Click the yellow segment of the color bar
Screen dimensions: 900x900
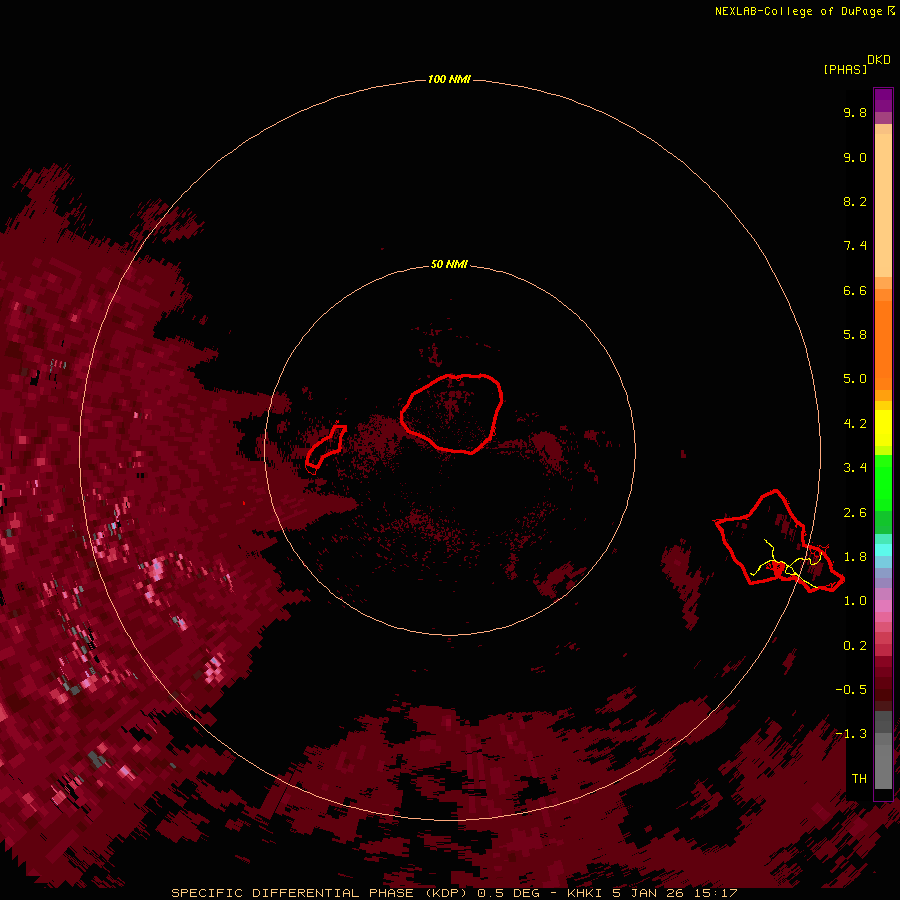pyautogui.click(x=883, y=428)
